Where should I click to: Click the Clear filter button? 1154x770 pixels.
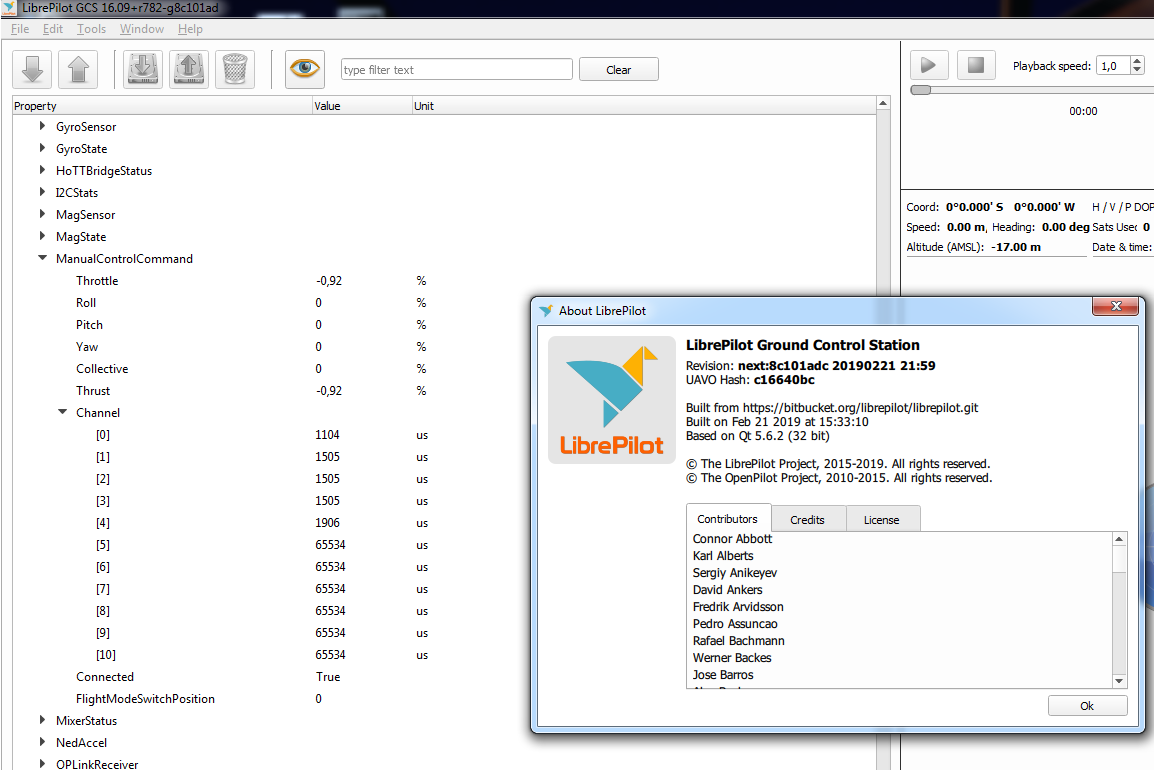tap(618, 70)
